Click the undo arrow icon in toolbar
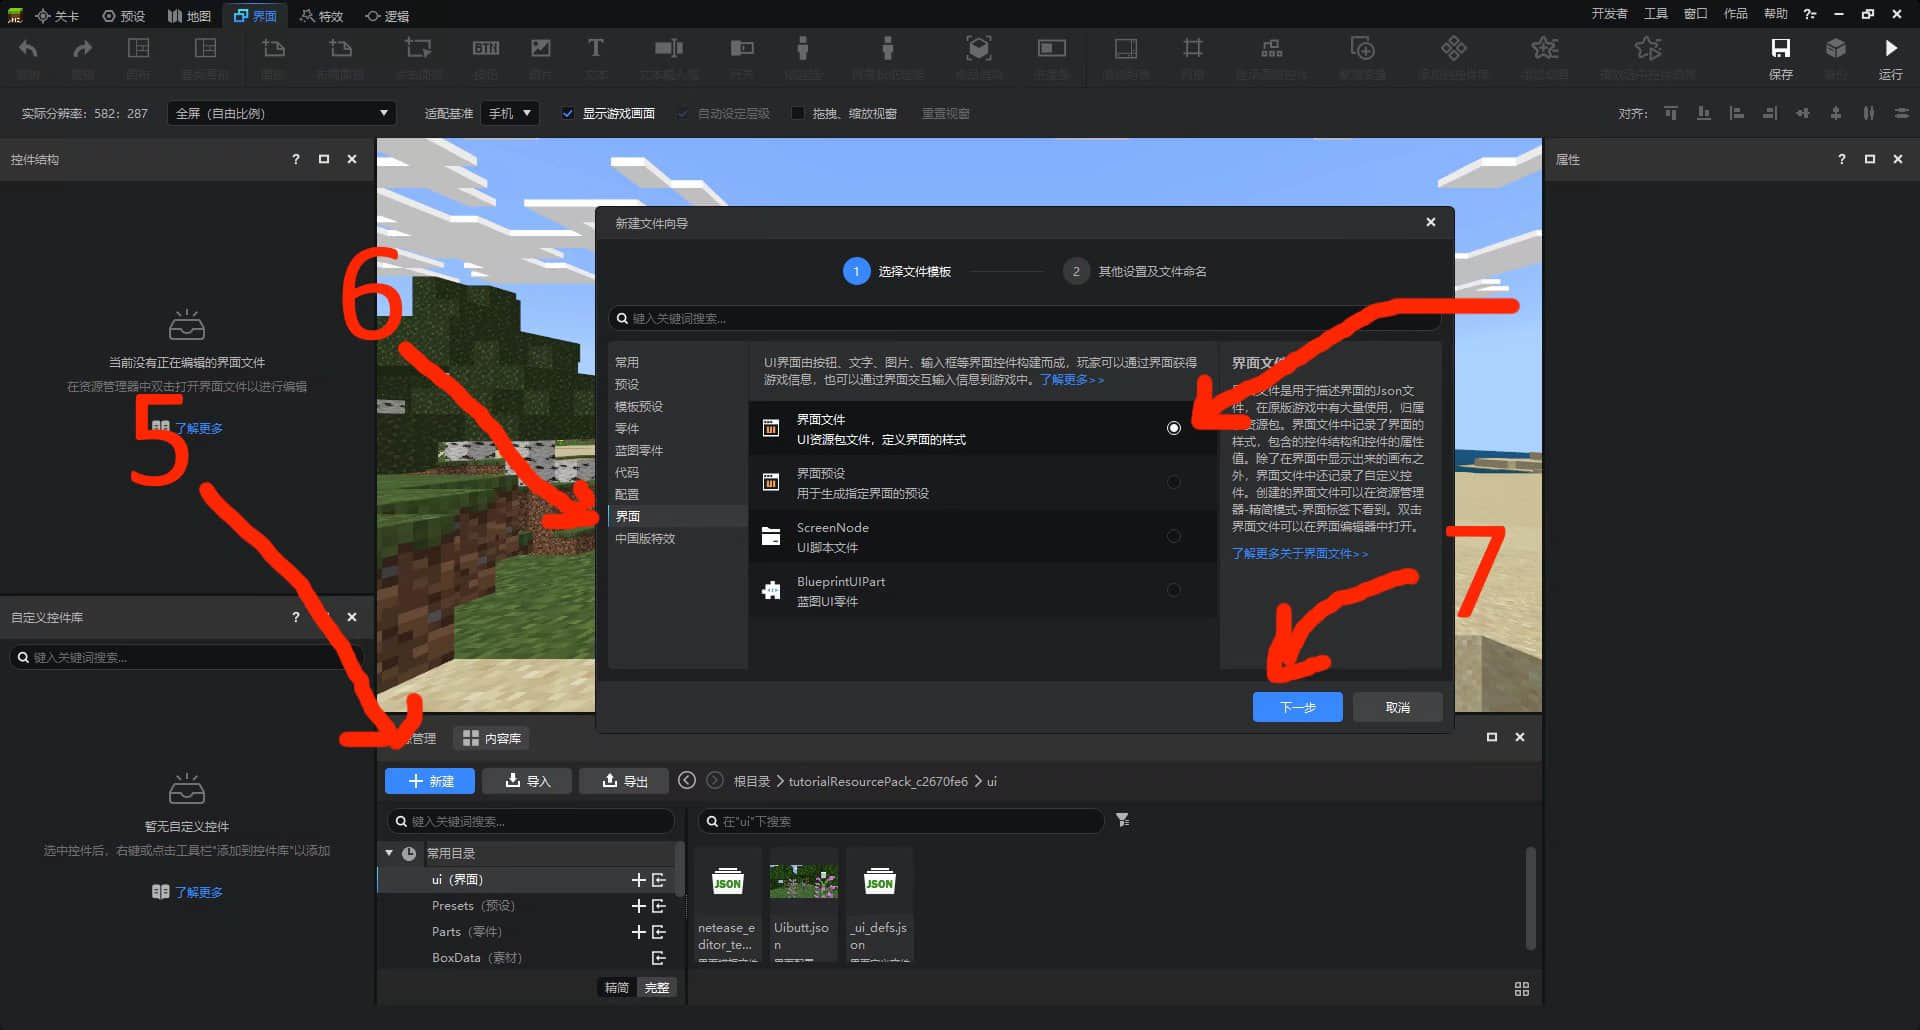The height and width of the screenshot is (1030, 1920). [x=28, y=48]
